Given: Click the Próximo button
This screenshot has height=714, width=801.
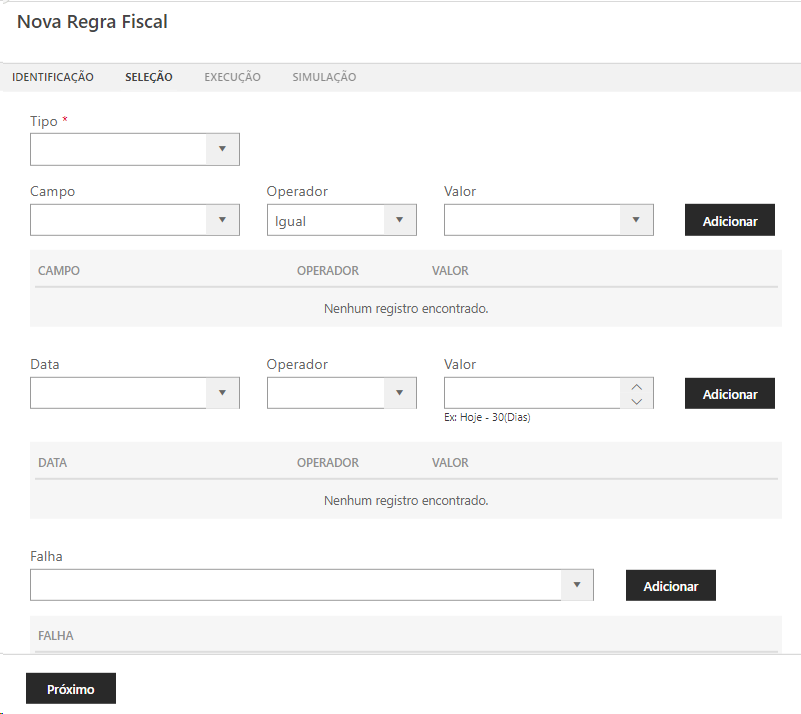Looking at the screenshot, I should point(71,689).
